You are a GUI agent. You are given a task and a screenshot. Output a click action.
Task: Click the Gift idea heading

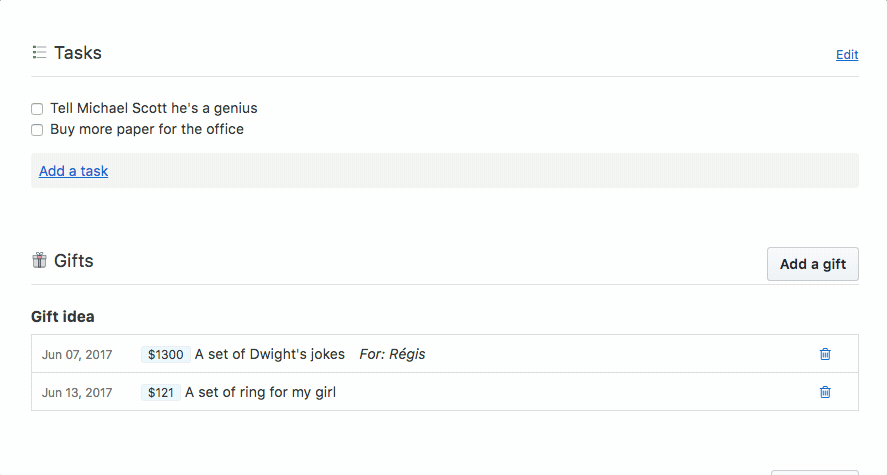(x=63, y=317)
